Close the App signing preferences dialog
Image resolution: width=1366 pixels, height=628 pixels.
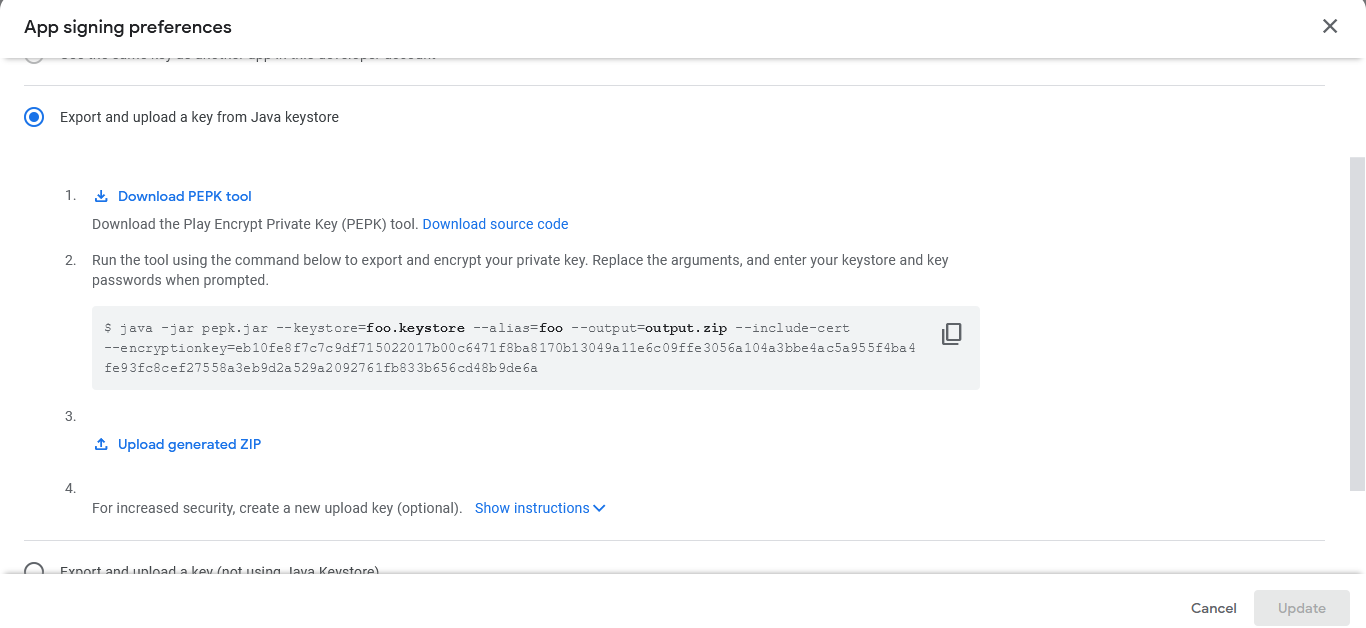1330,27
